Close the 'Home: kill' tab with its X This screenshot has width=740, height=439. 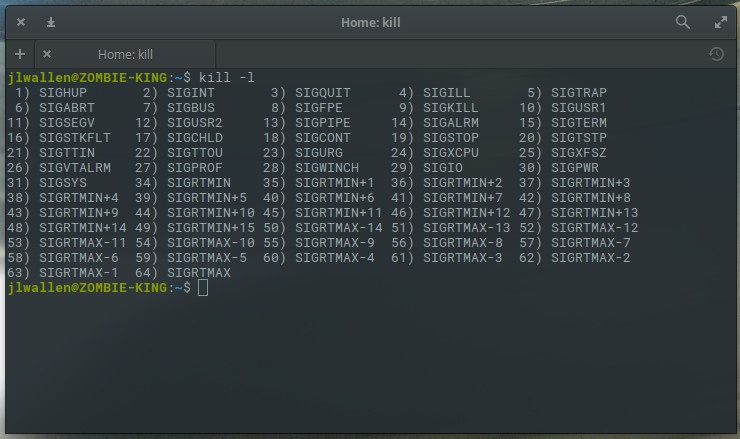pos(47,54)
